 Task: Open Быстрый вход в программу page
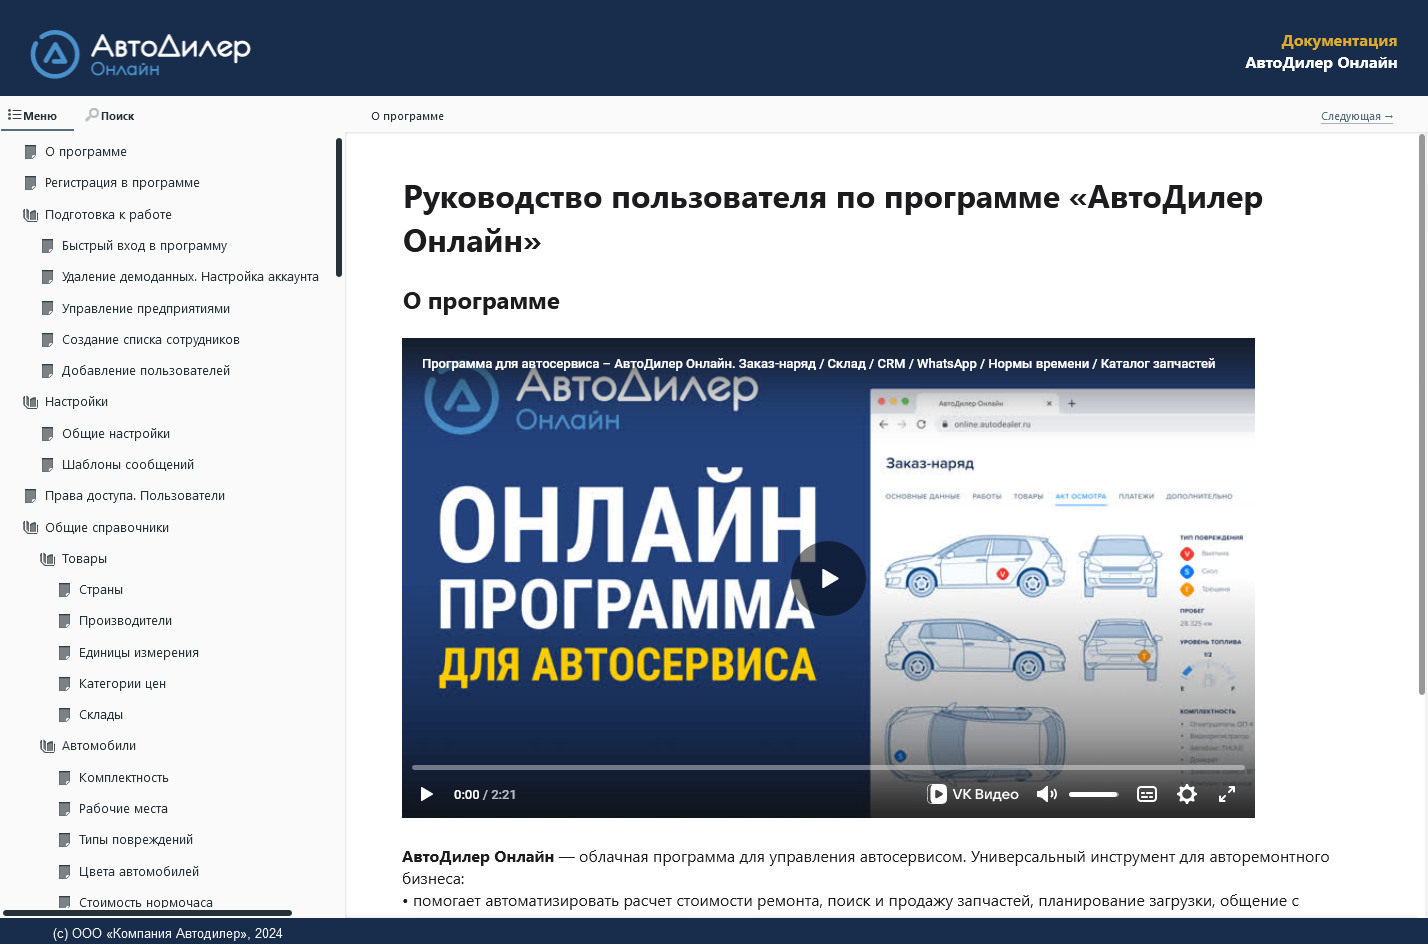point(144,246)
